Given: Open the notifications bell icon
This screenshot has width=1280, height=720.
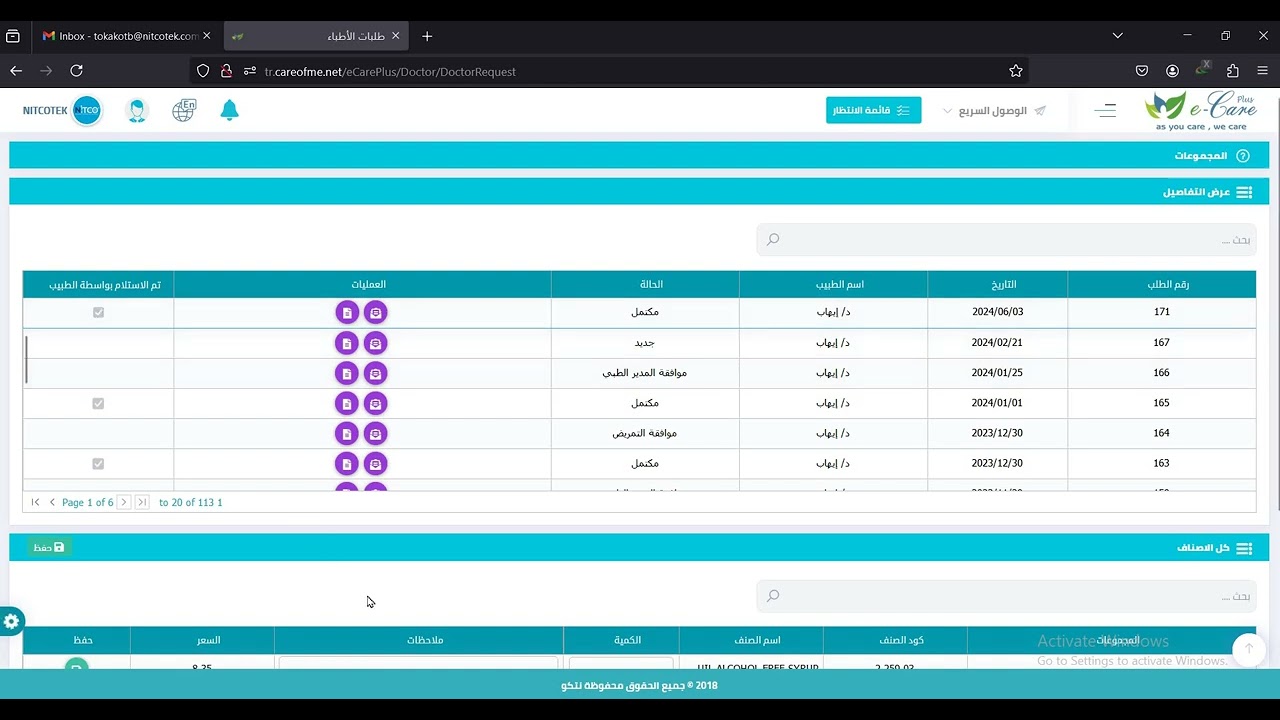Looking at the screenshot, I should click(229, 110).
